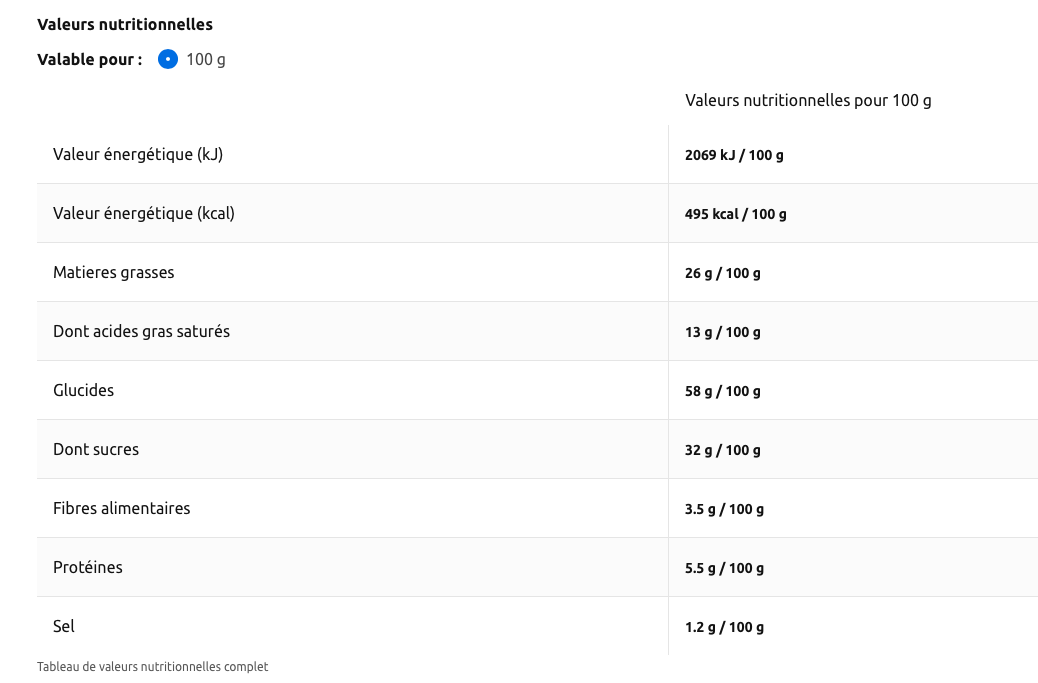Select the Valeur énergétique (kcal) row label

point(144,213)
